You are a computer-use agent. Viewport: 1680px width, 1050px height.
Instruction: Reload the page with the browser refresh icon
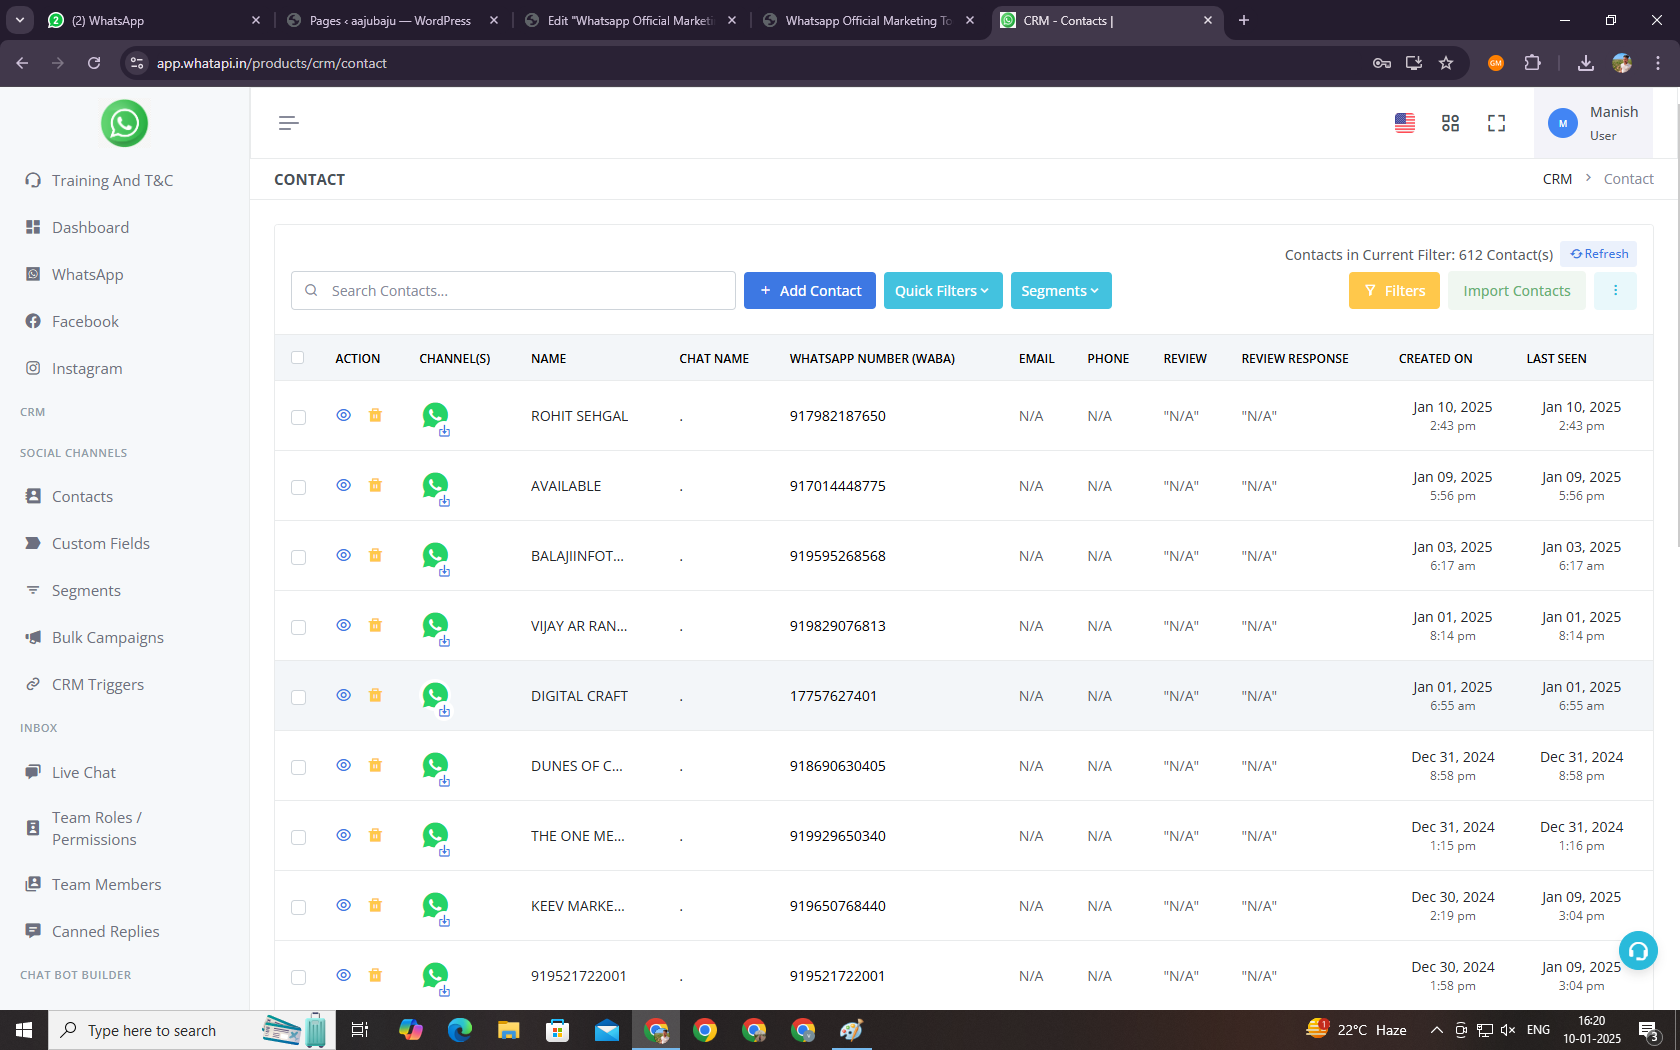point(94,63)
